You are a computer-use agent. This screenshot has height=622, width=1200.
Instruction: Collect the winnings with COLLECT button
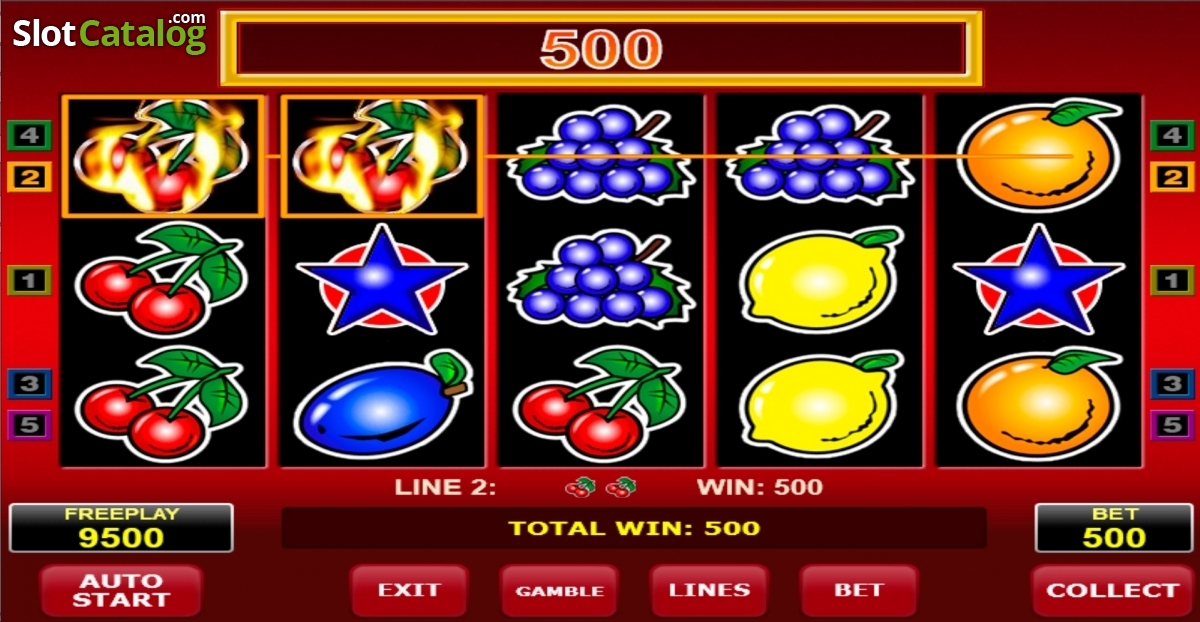point(1112,591)
